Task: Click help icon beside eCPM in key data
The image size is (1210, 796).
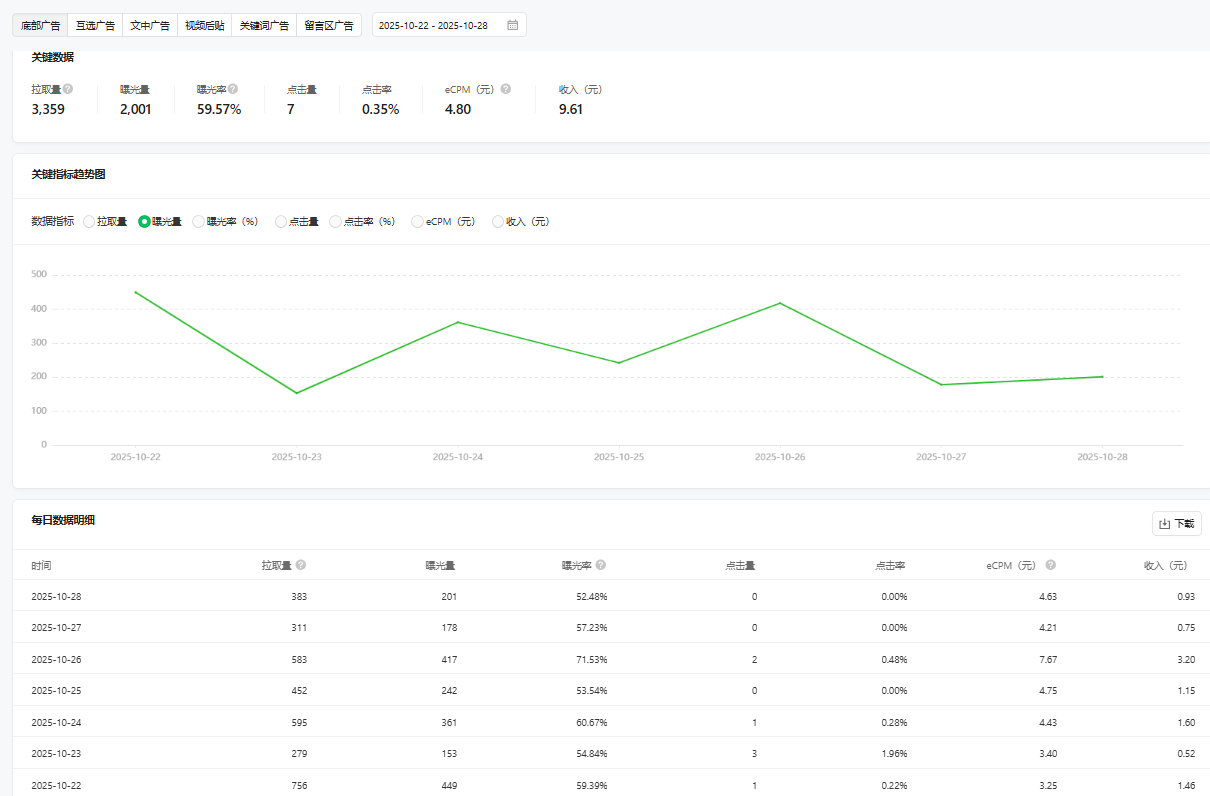Action: point(506,89)
